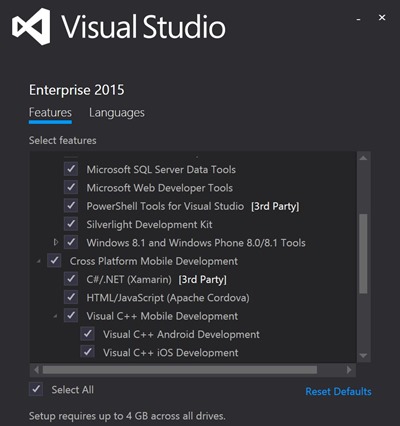Click the Xamarin [3rd Party] tag
This screenshot has width=400, height=426.
coord(202,279)
